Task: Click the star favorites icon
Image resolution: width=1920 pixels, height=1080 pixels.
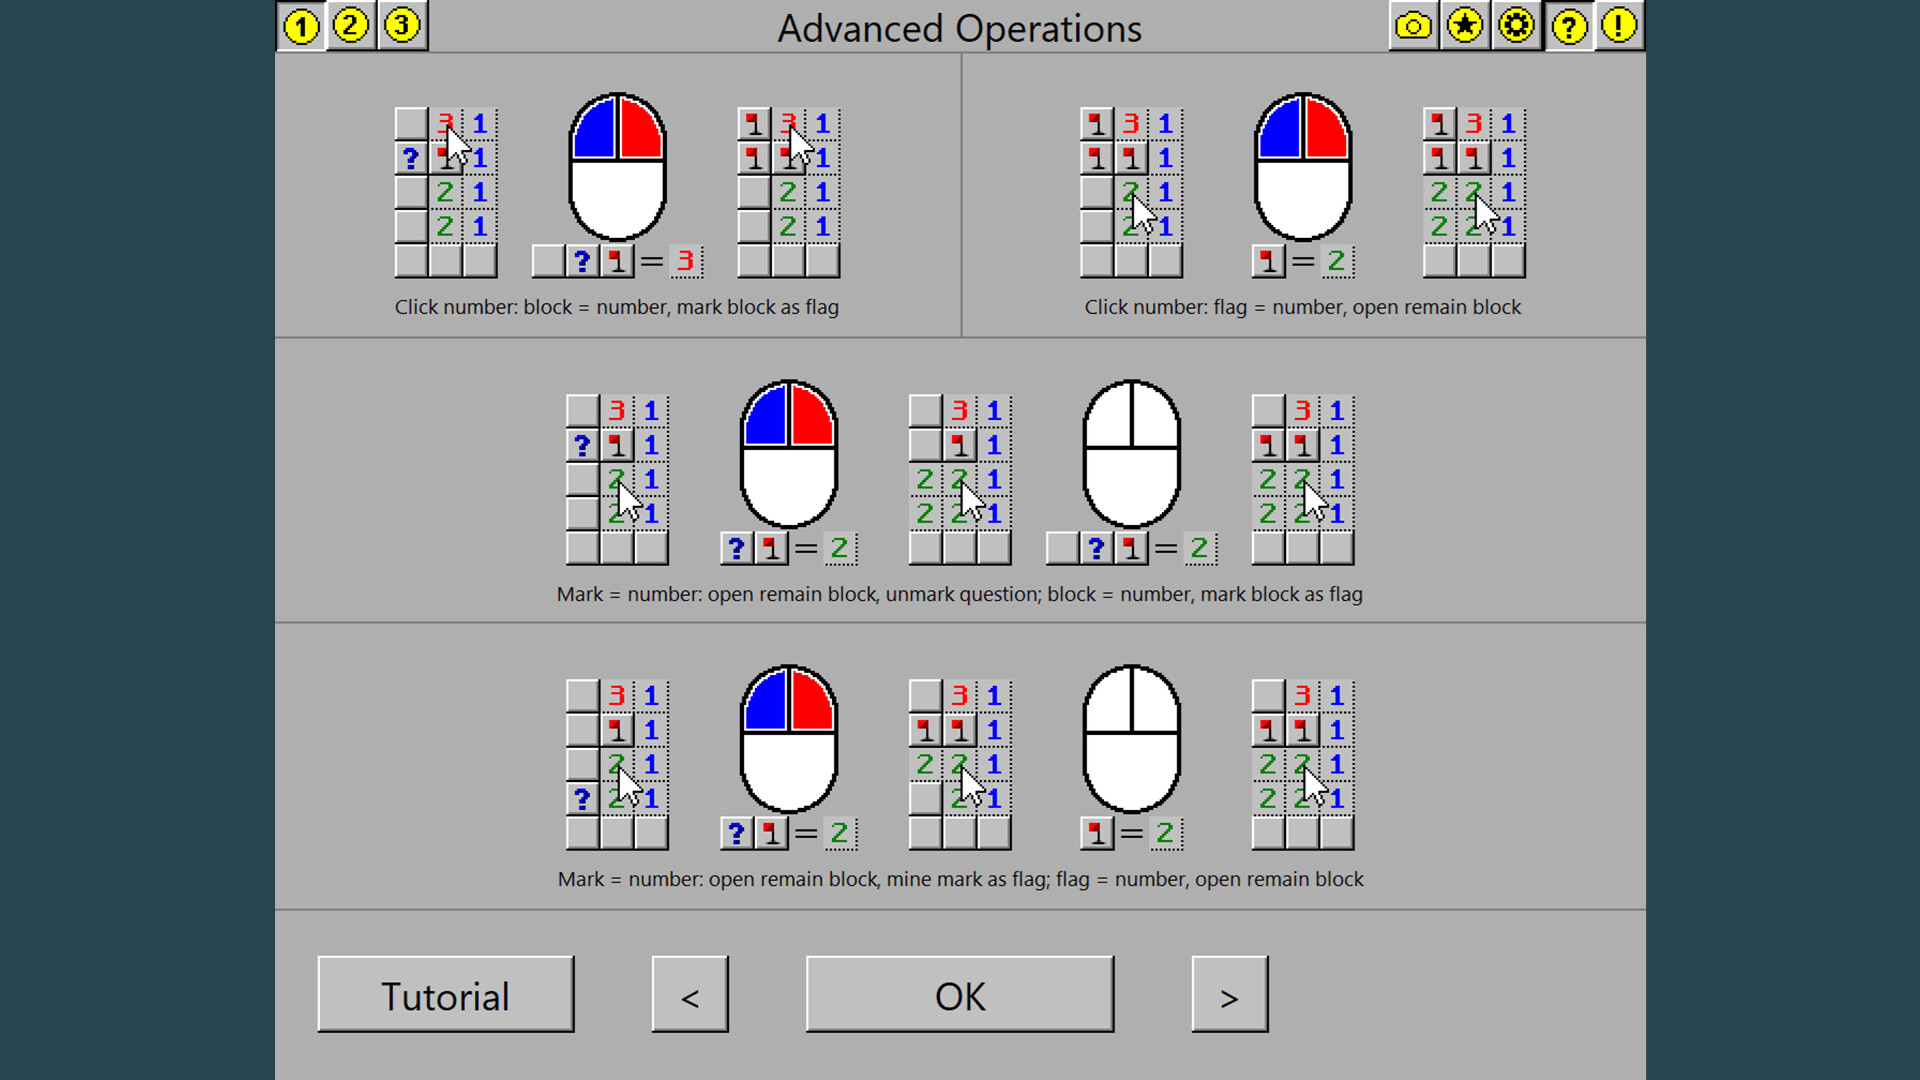Action: click(x=1465, y=27)
